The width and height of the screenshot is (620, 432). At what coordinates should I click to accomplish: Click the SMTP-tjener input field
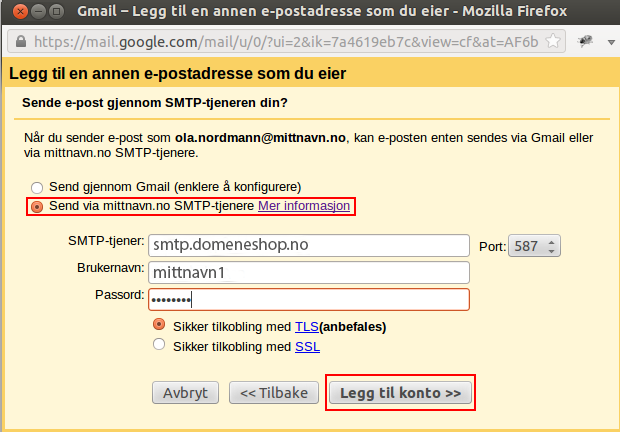[308, 246]
